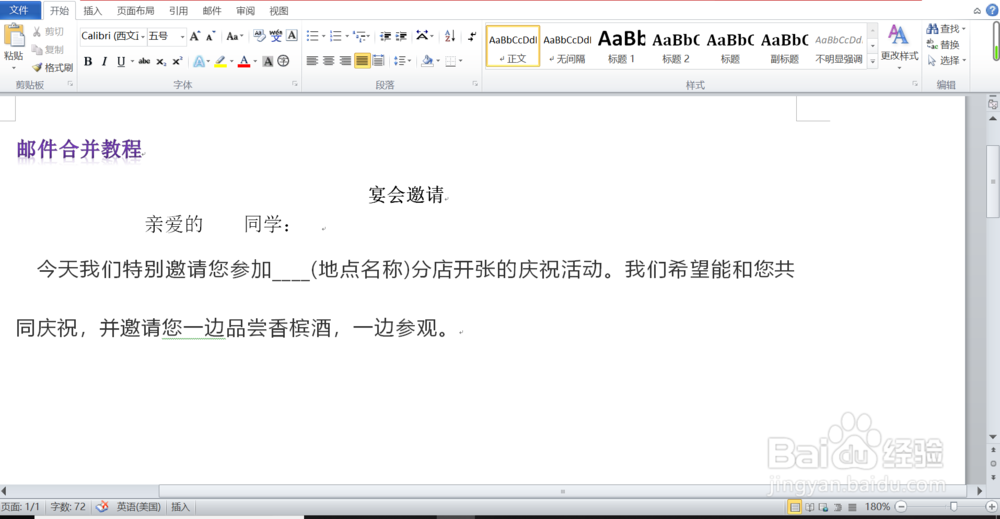Select the Format Painter (格式刷) tool
Viewport: 1000px width, 519px height.
52,68
